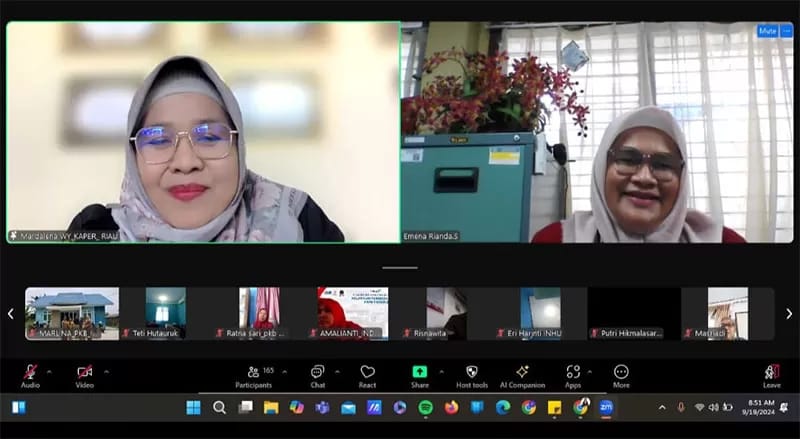
Task: Click the Mardalena WY_KAPER_RIAU name label
Action: pos(64,236)
